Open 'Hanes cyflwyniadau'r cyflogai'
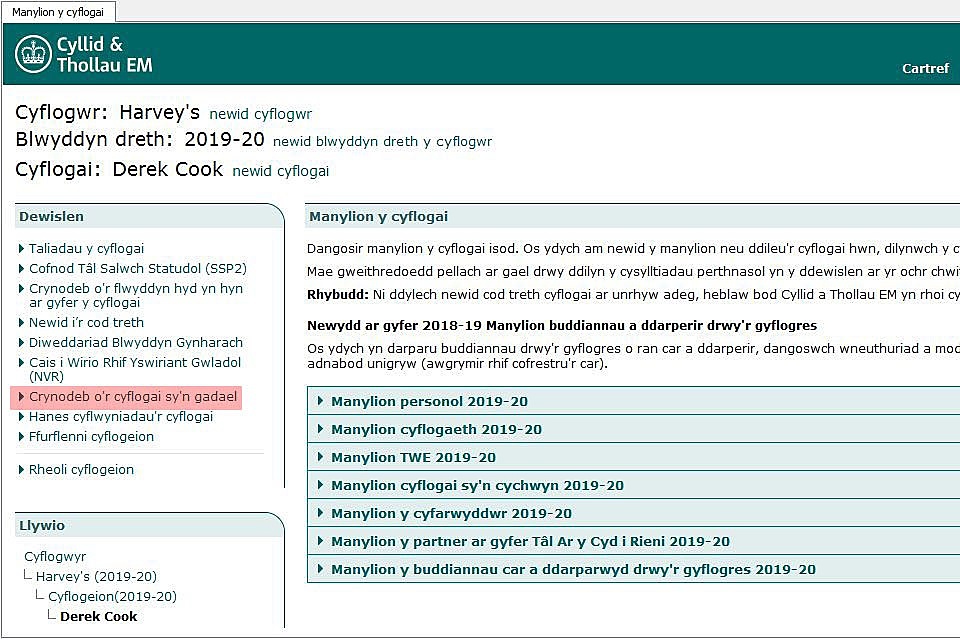Image resolution: width=960 pixels, height=640 pixels. click(120, 417)
